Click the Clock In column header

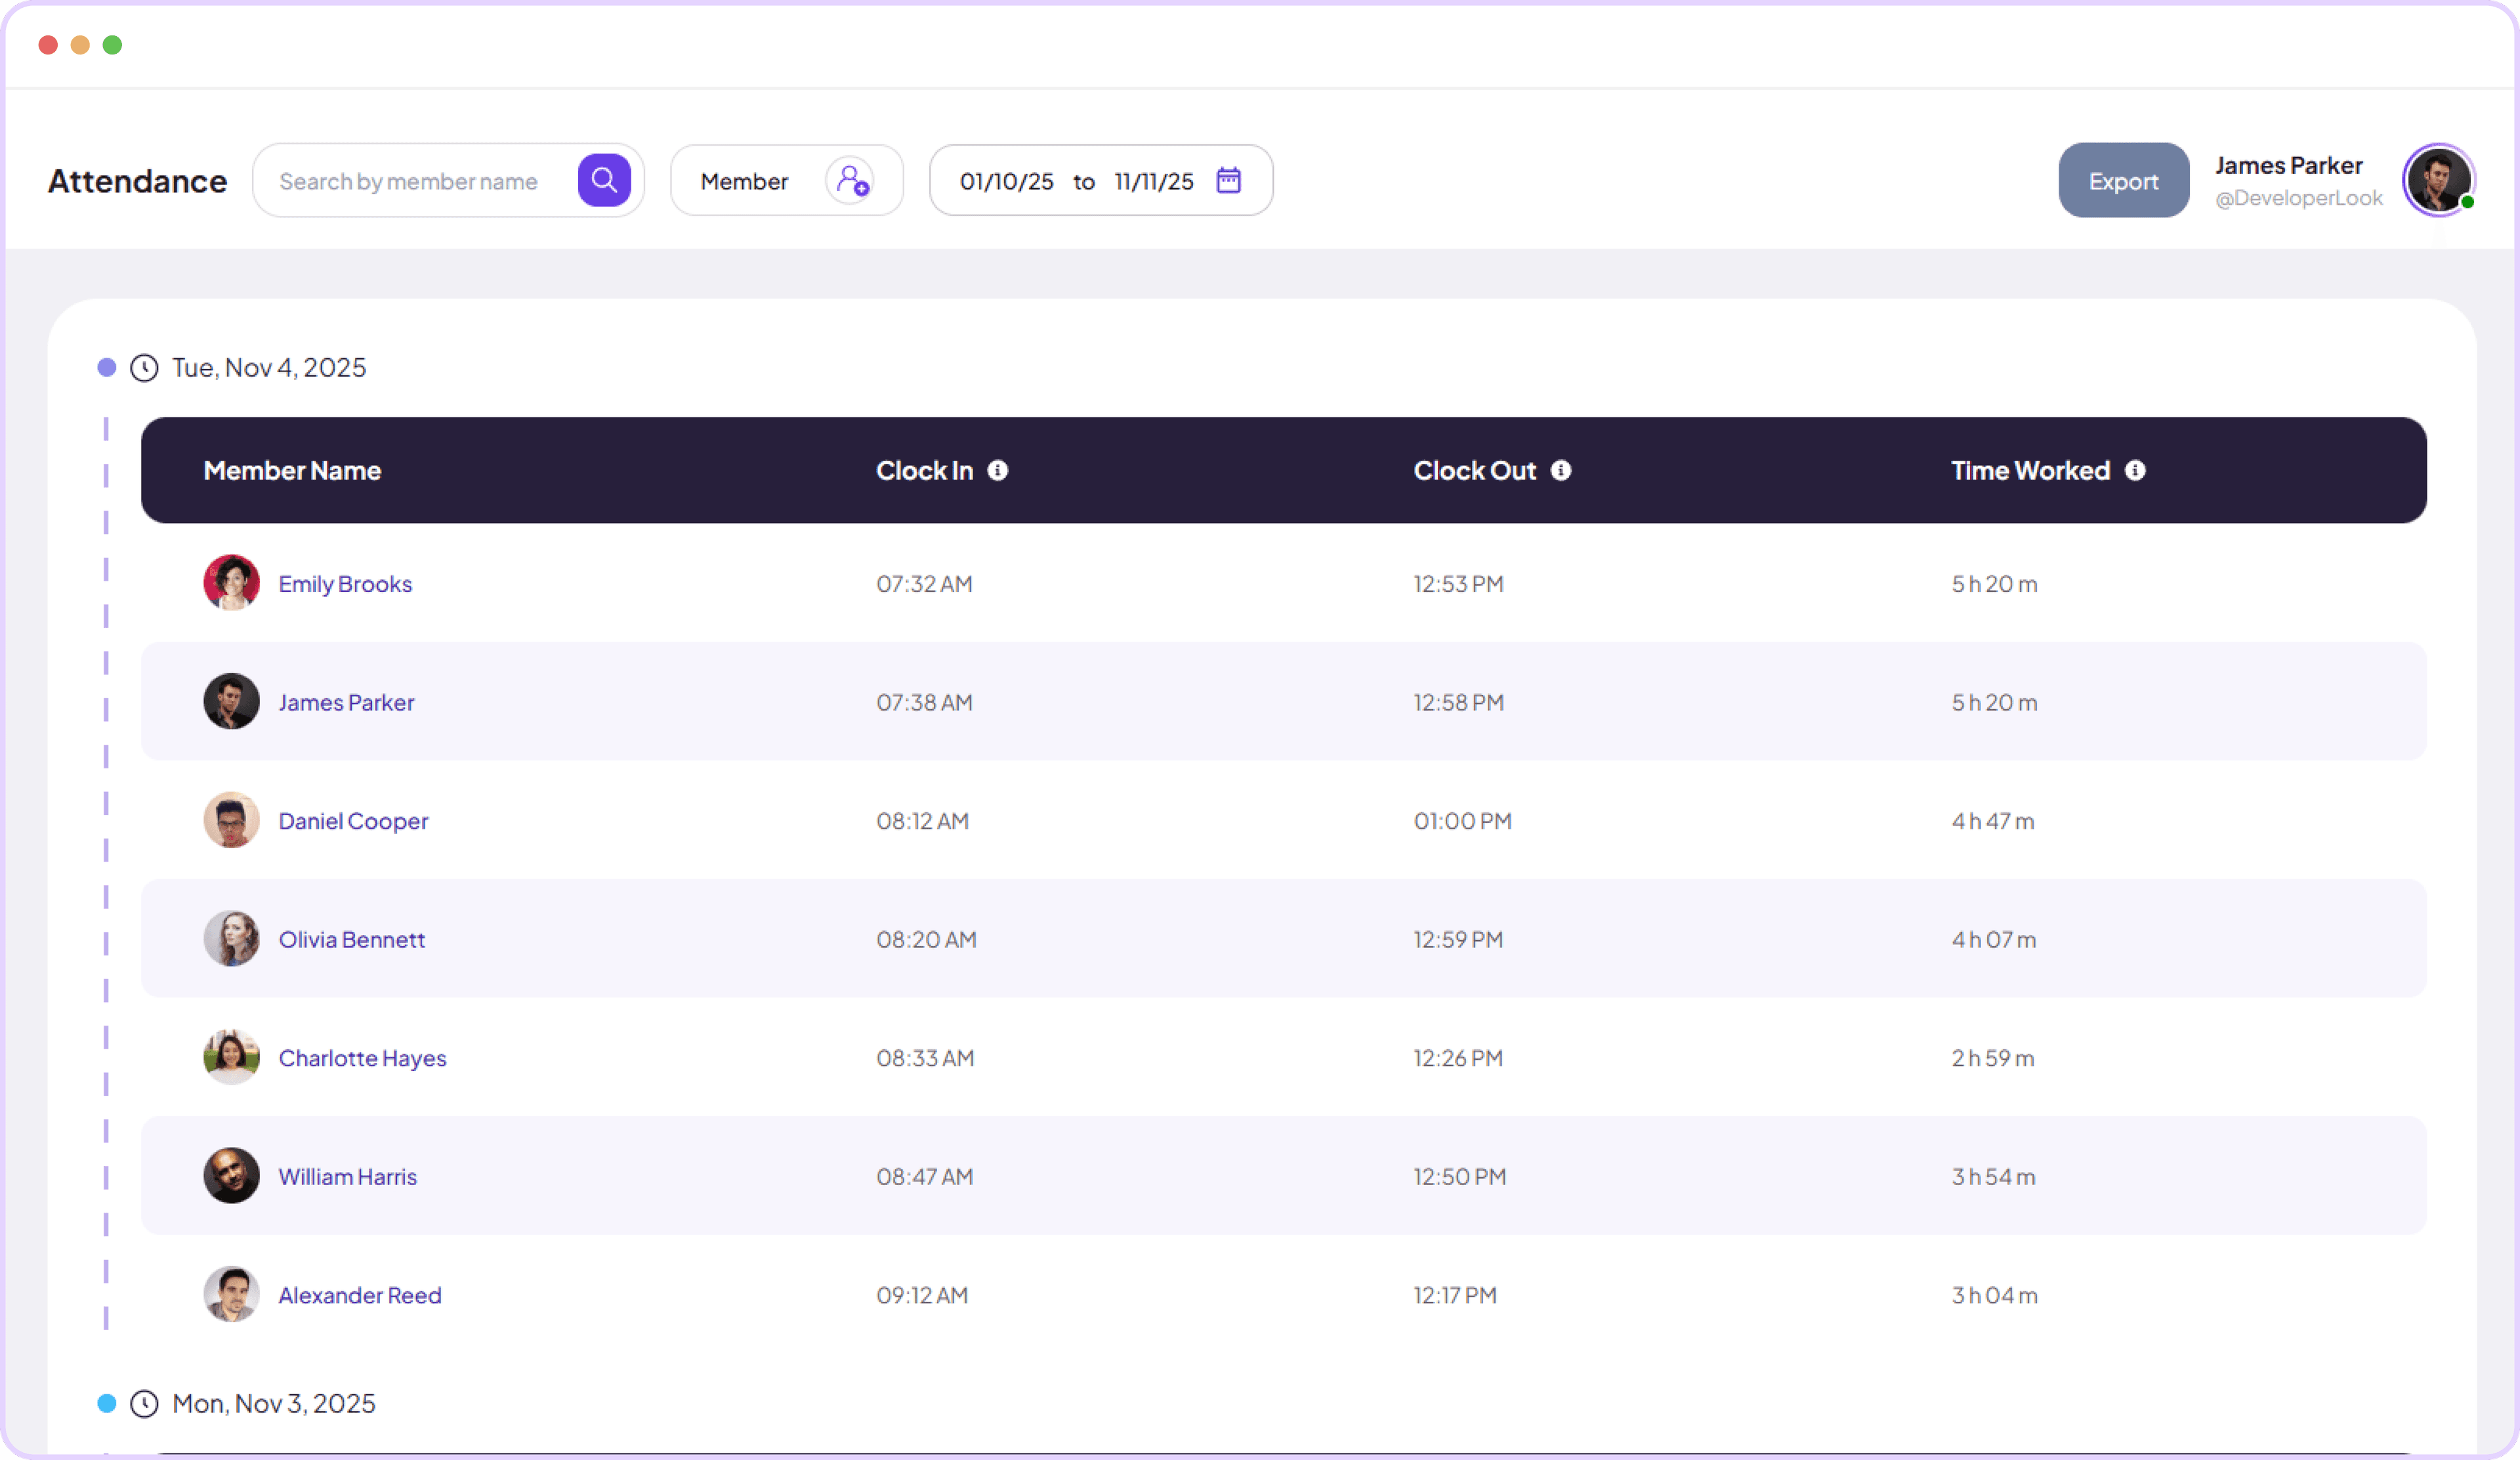pyautogui.click(x=924, y=470)
